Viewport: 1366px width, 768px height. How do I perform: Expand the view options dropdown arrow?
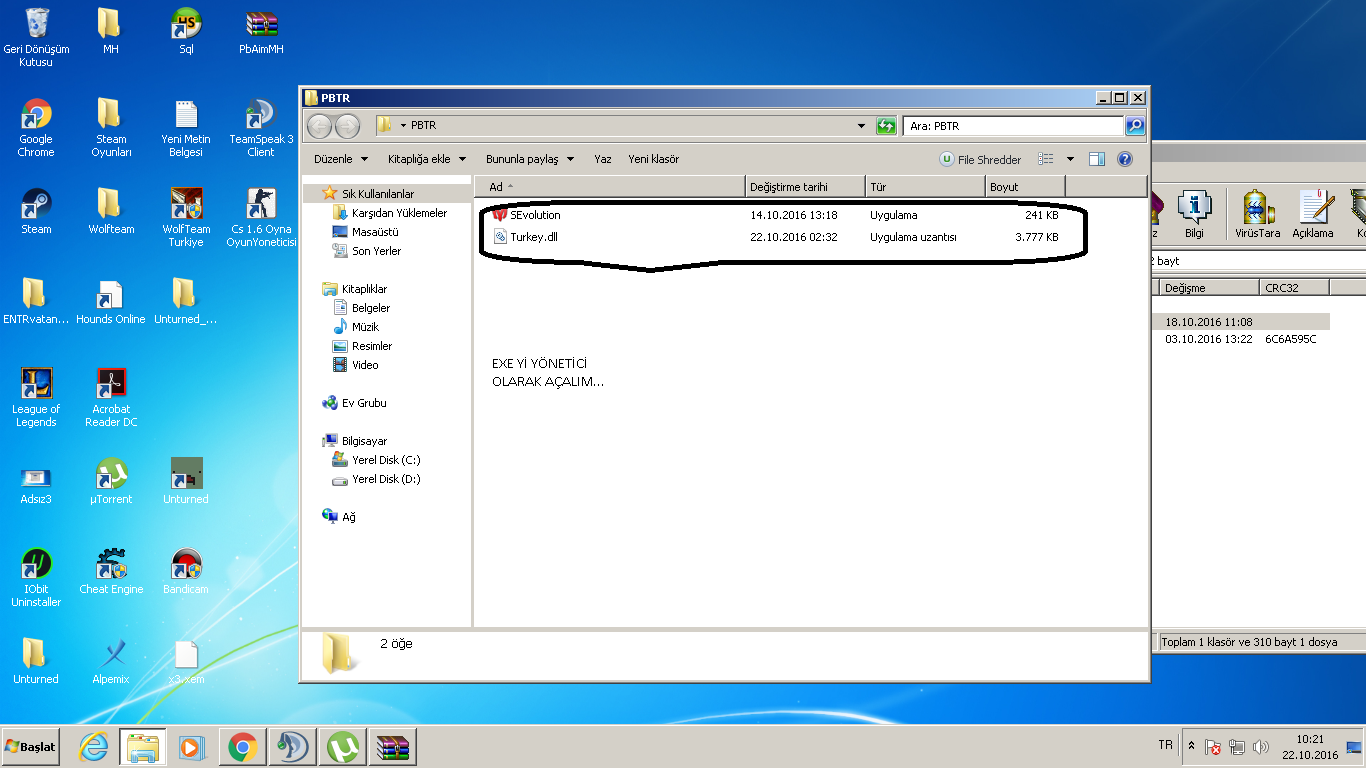pos(1070,159)
